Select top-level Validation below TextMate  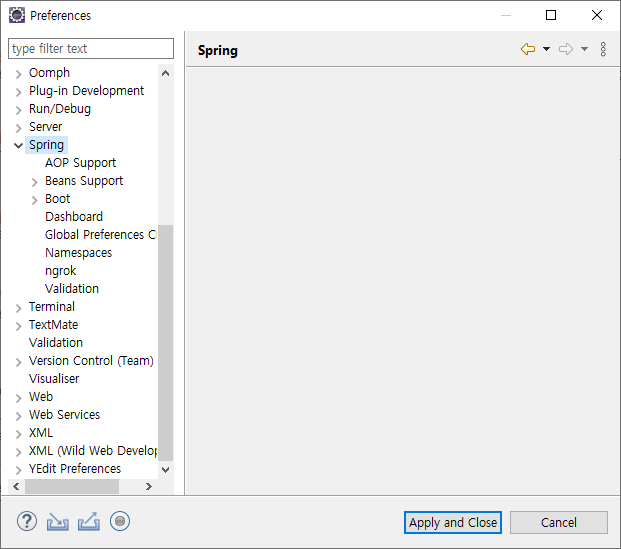pos(56,343)
